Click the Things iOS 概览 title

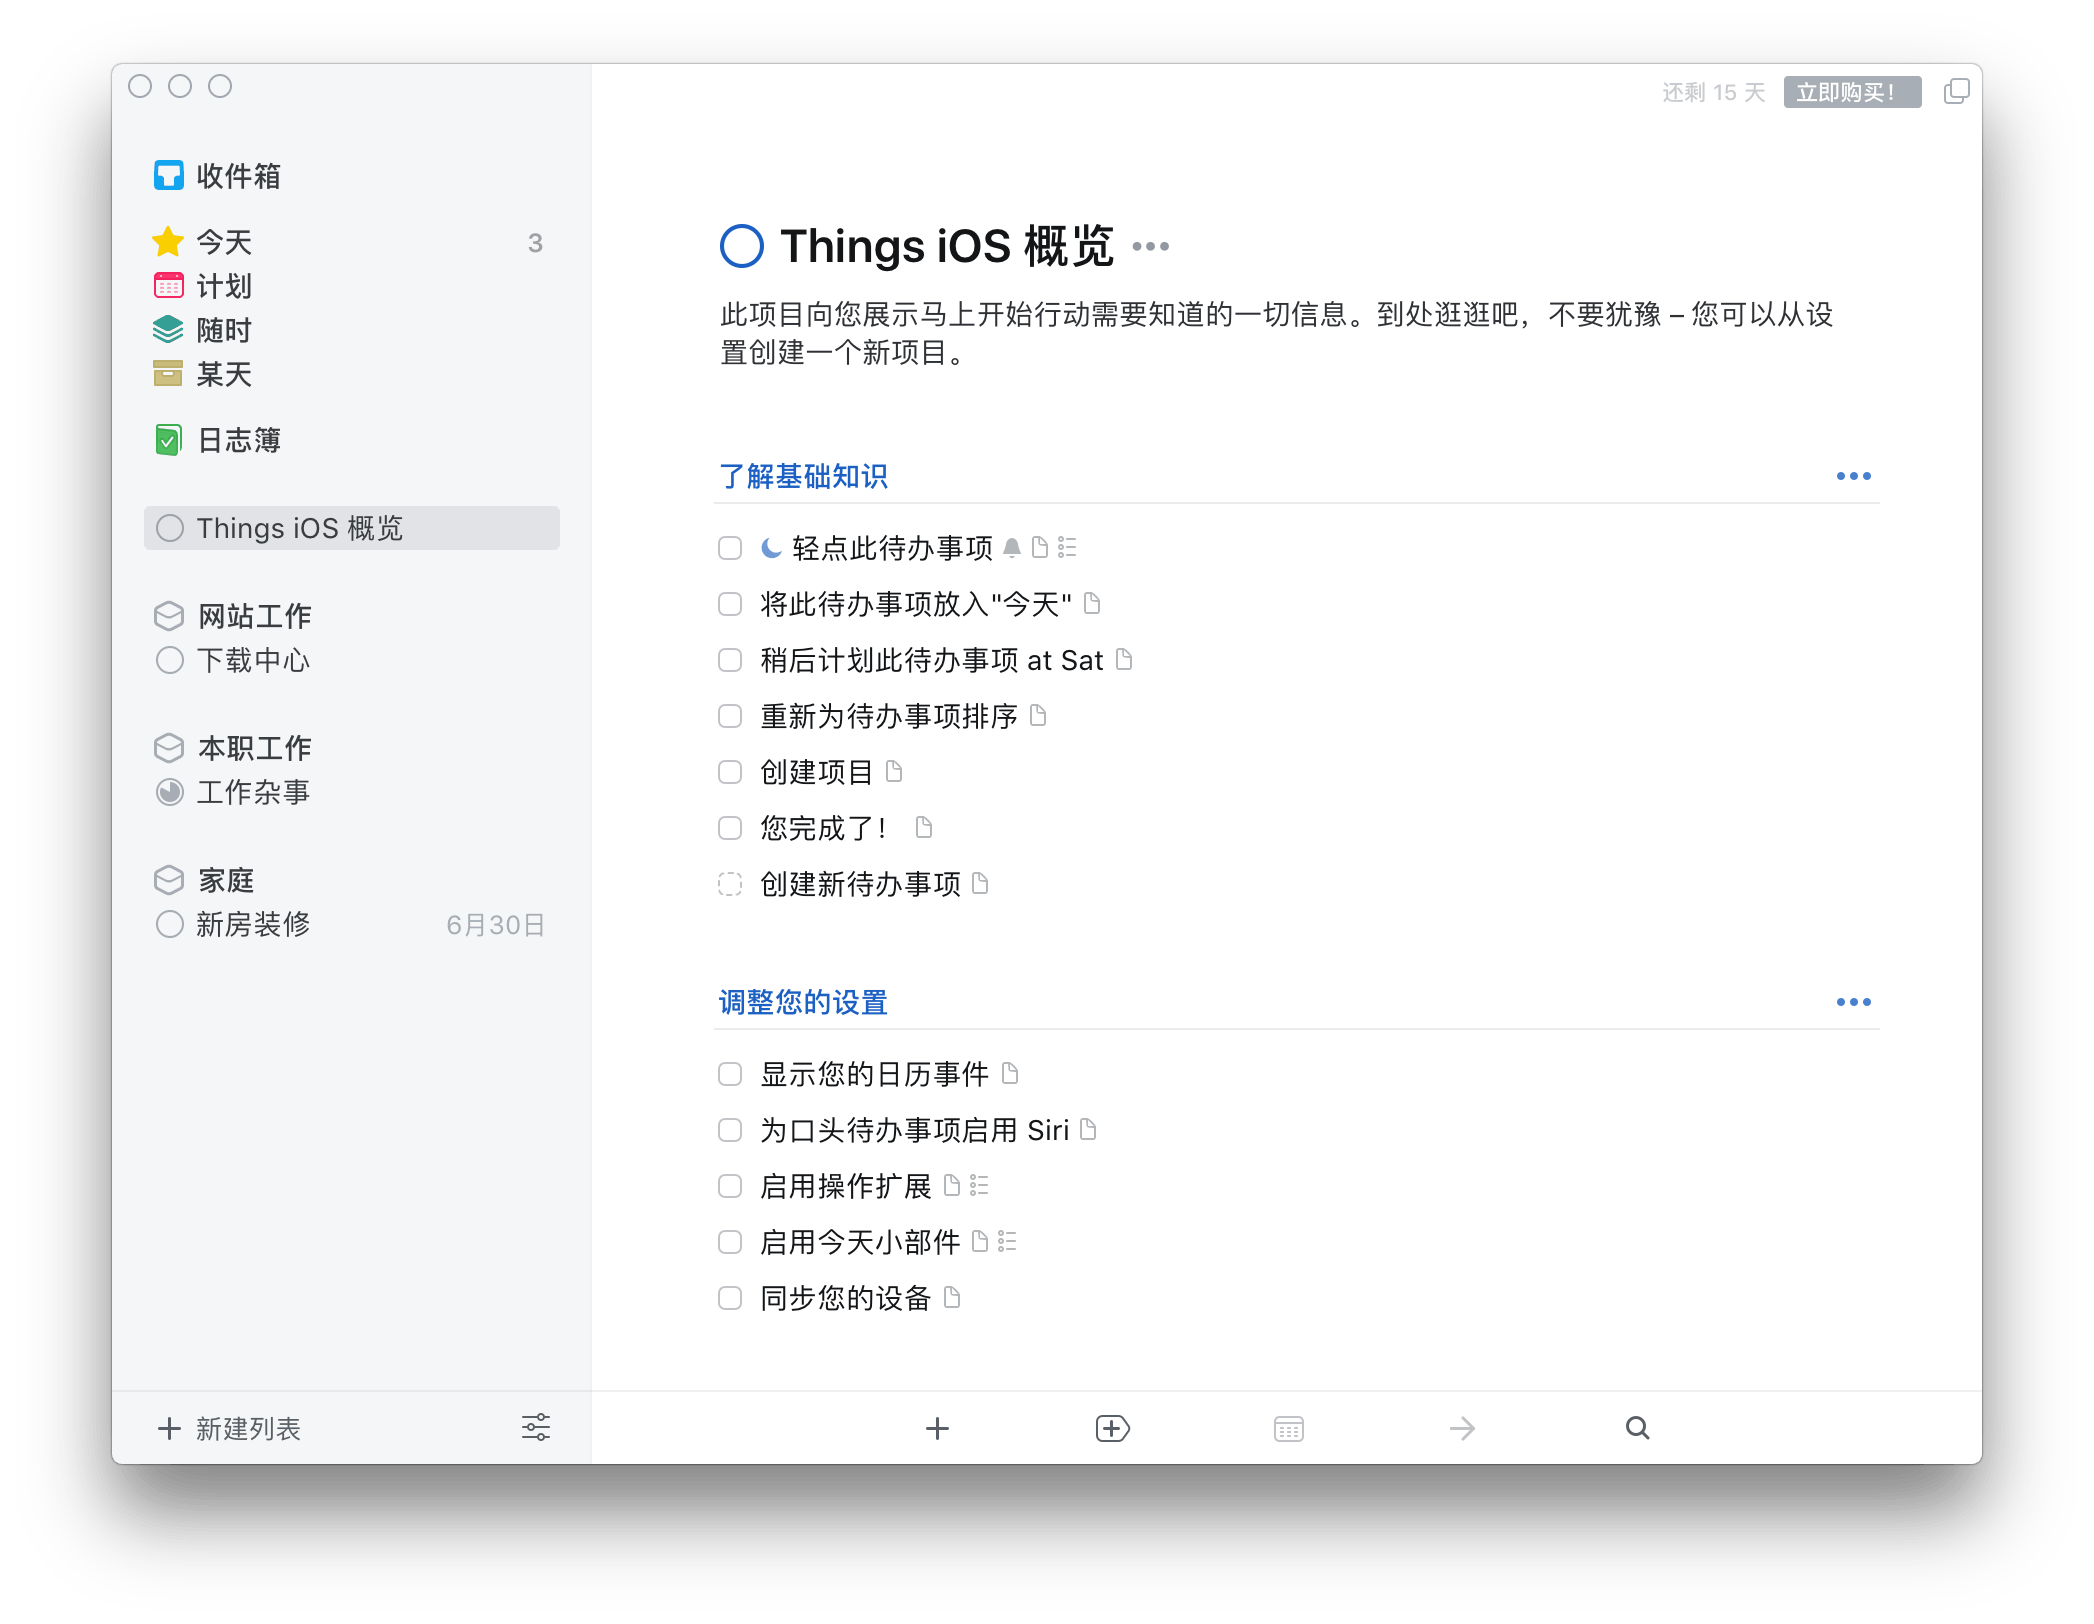click(947, 246)
